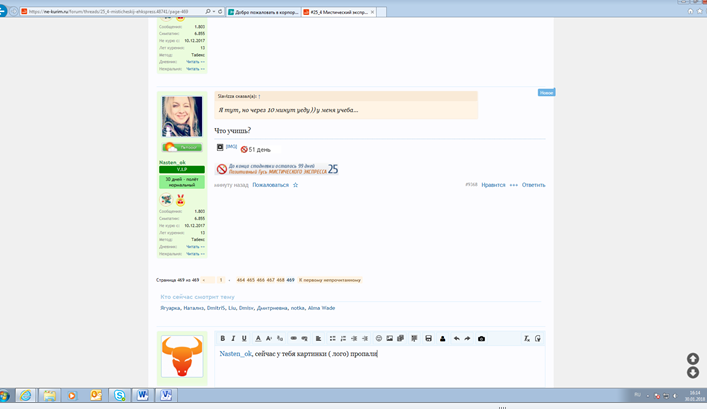Open text alignment option in editor

tap(318, 338)
